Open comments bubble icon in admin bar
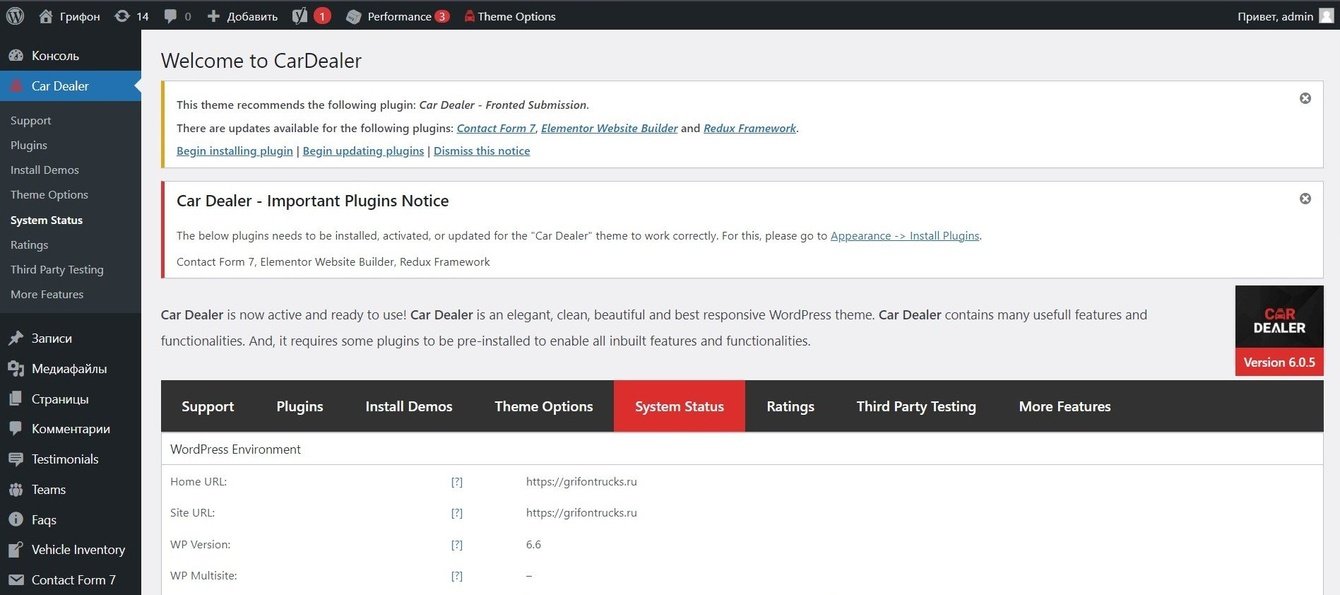This screenshot has height=595, width=1340. tap(170, 16)
